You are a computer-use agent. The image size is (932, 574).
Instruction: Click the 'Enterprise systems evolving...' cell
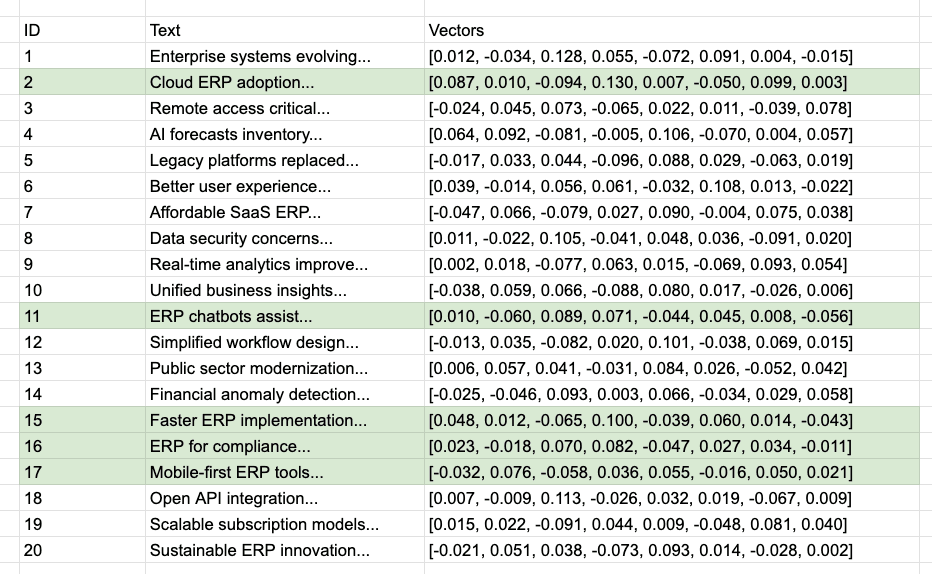click(x=246, y=56)
